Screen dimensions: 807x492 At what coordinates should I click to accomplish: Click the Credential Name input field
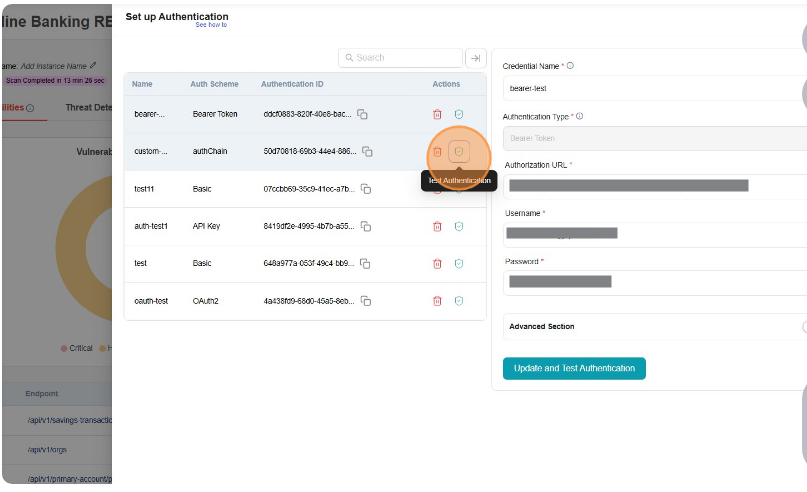point(655,89)
